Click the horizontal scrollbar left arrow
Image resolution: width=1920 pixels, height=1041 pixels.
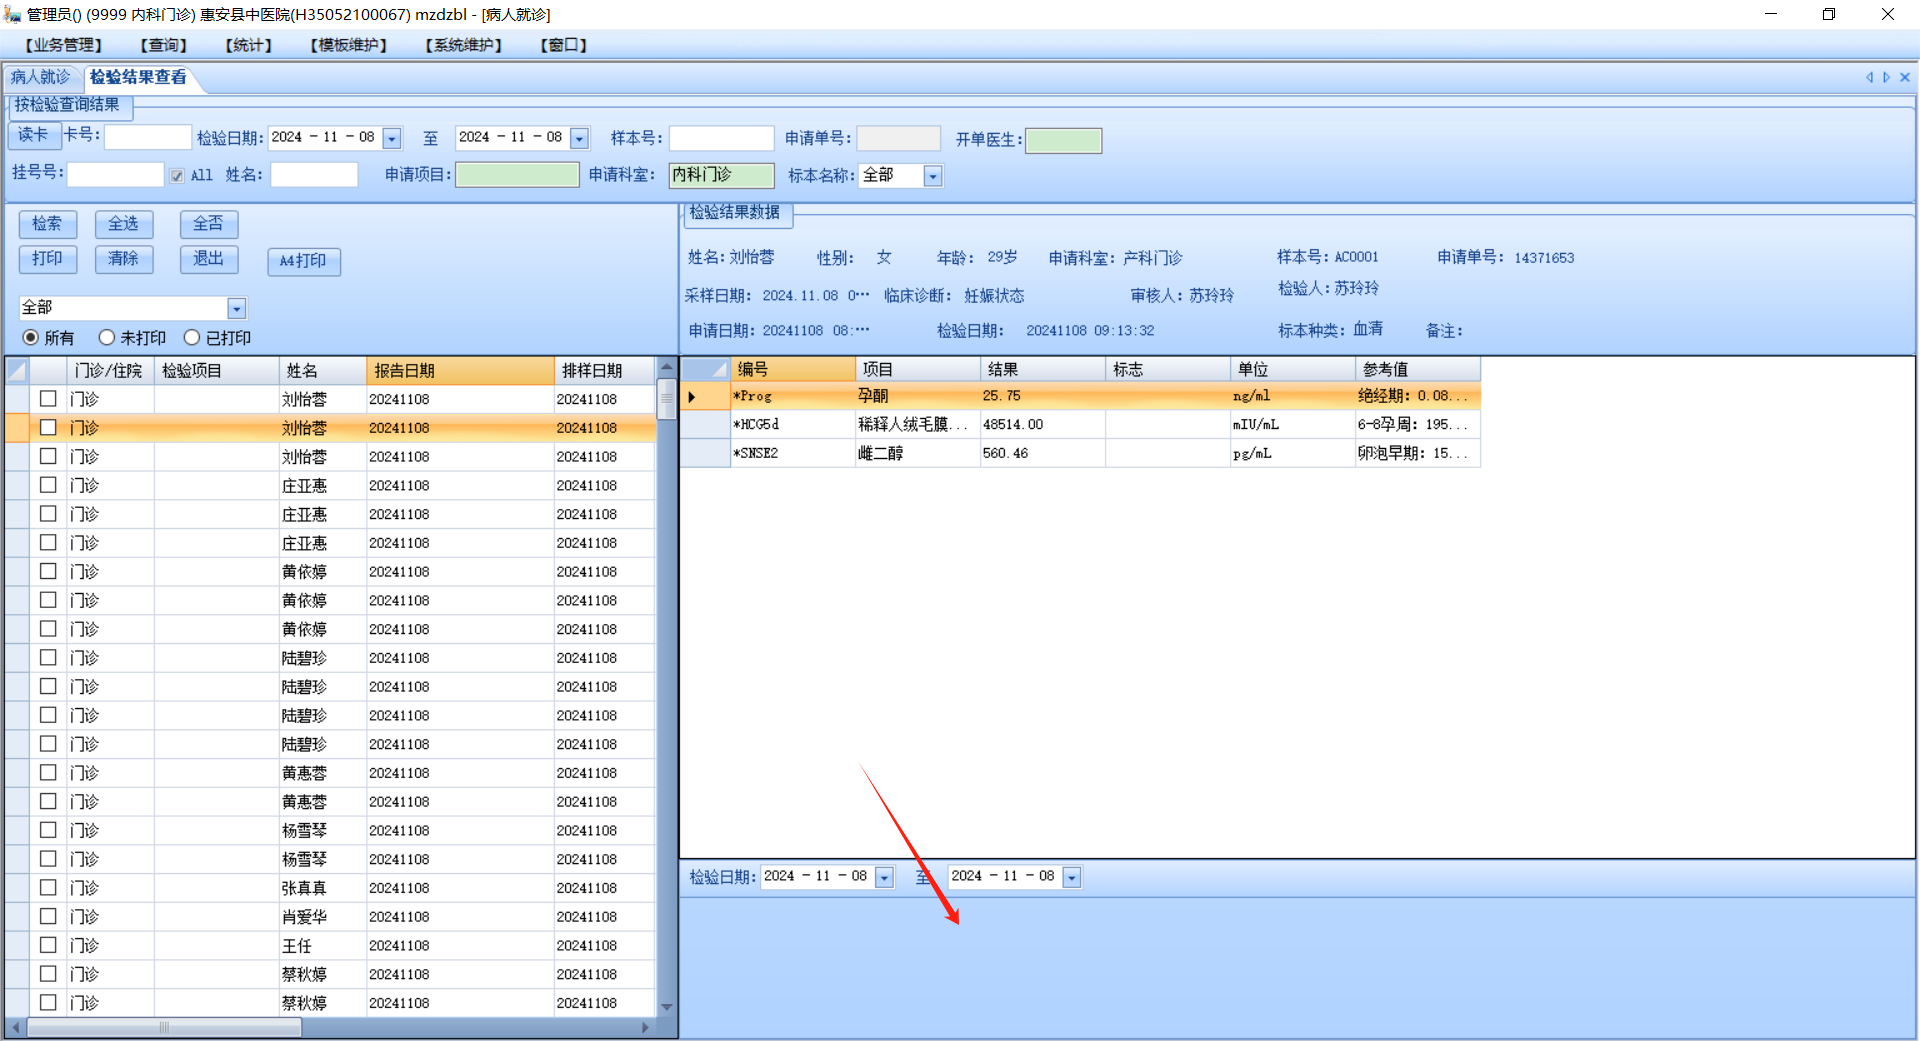coord(15,1027)
